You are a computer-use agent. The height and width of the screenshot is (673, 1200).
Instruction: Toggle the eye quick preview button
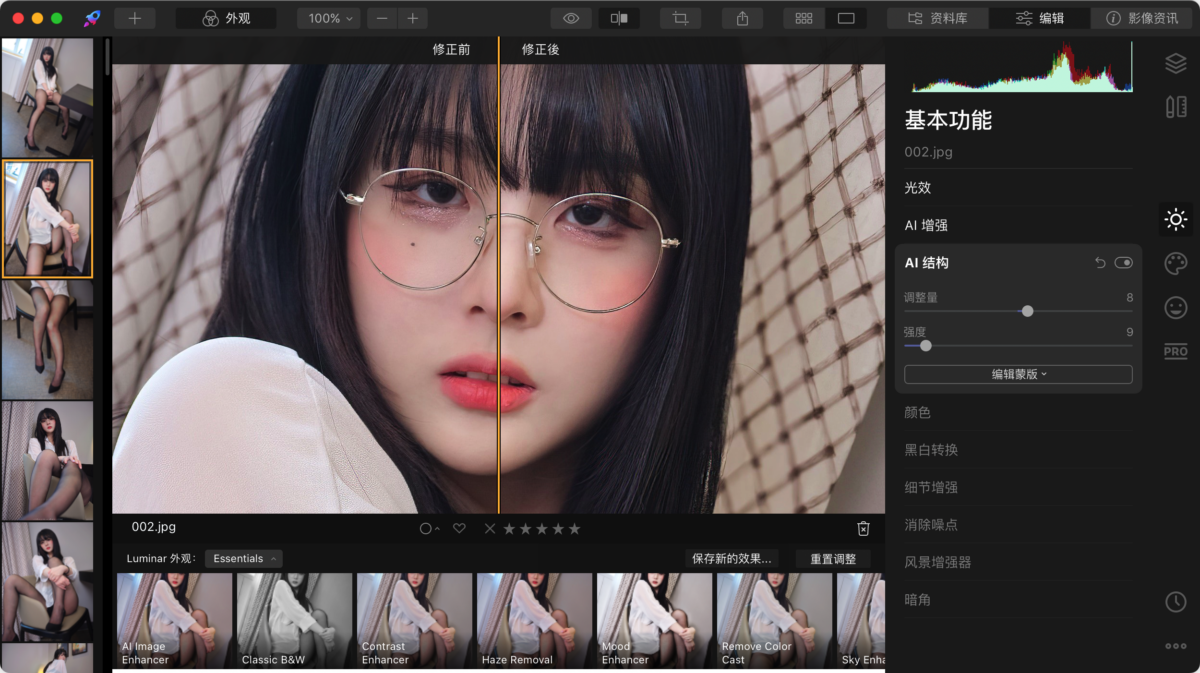pos(572,18)
